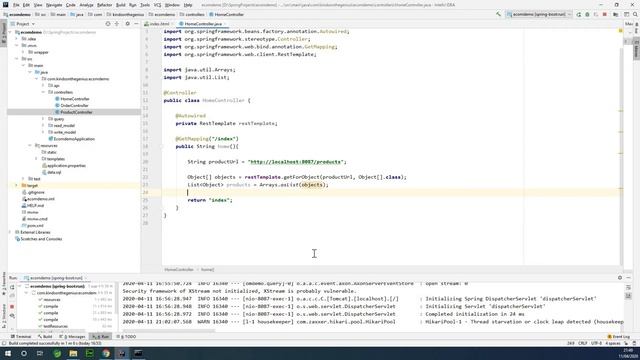Stop process icon in Run panel sidebar
Viewport: 640px width, 360px height.
coord(12,307)
